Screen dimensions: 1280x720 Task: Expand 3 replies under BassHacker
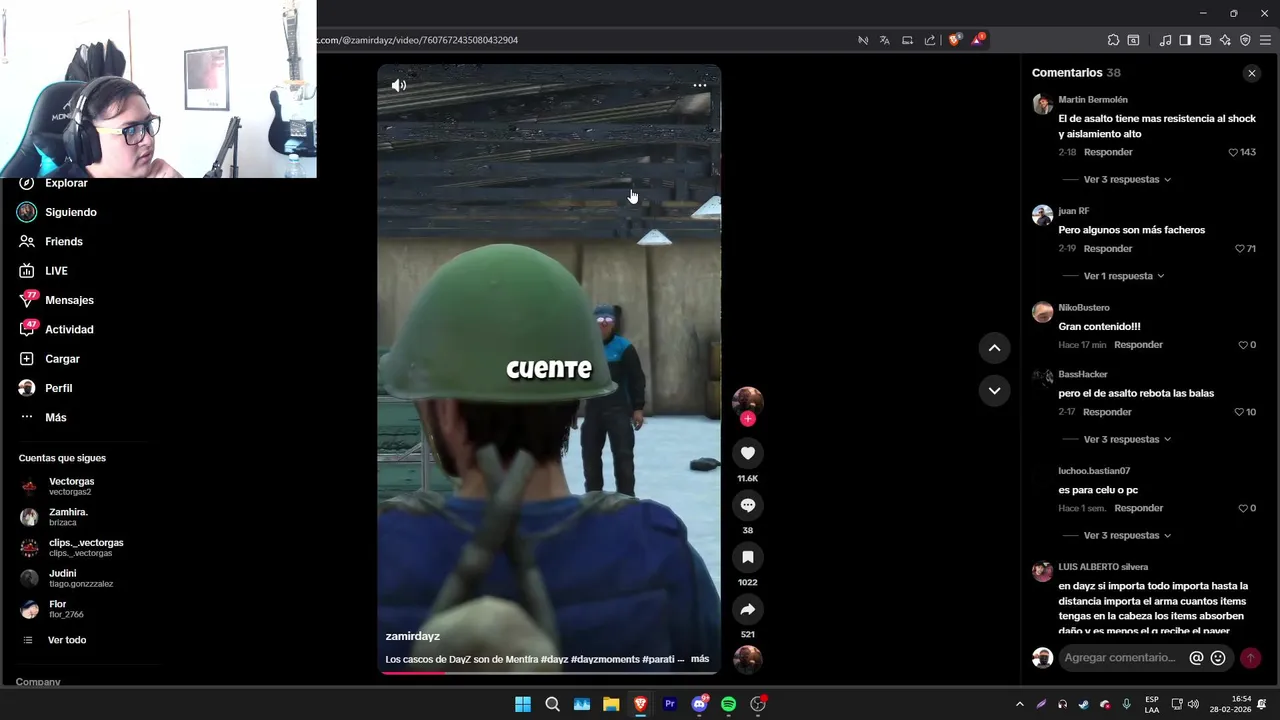pos(1127,439)
